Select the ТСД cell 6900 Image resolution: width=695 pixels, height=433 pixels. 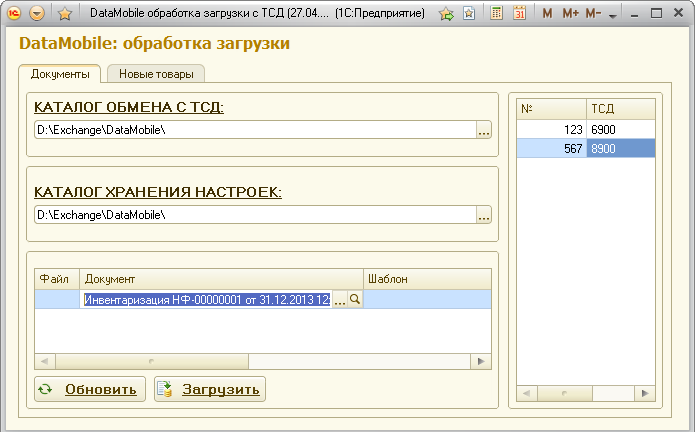[x=621, y=129]
